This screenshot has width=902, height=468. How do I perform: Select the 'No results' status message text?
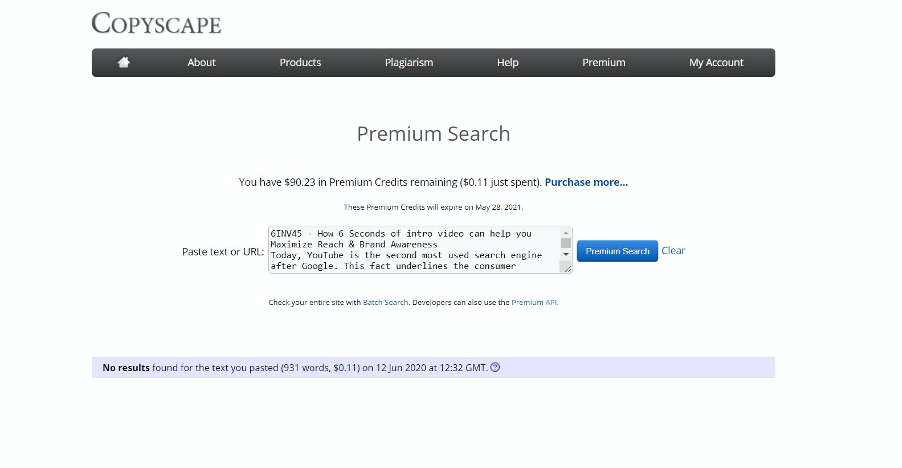pos(126,367)
